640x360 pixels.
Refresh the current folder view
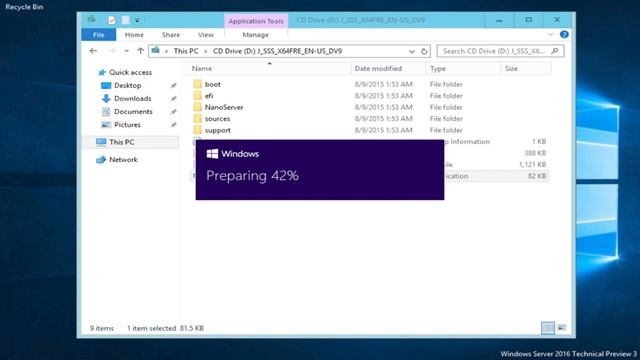click(424, 51)
